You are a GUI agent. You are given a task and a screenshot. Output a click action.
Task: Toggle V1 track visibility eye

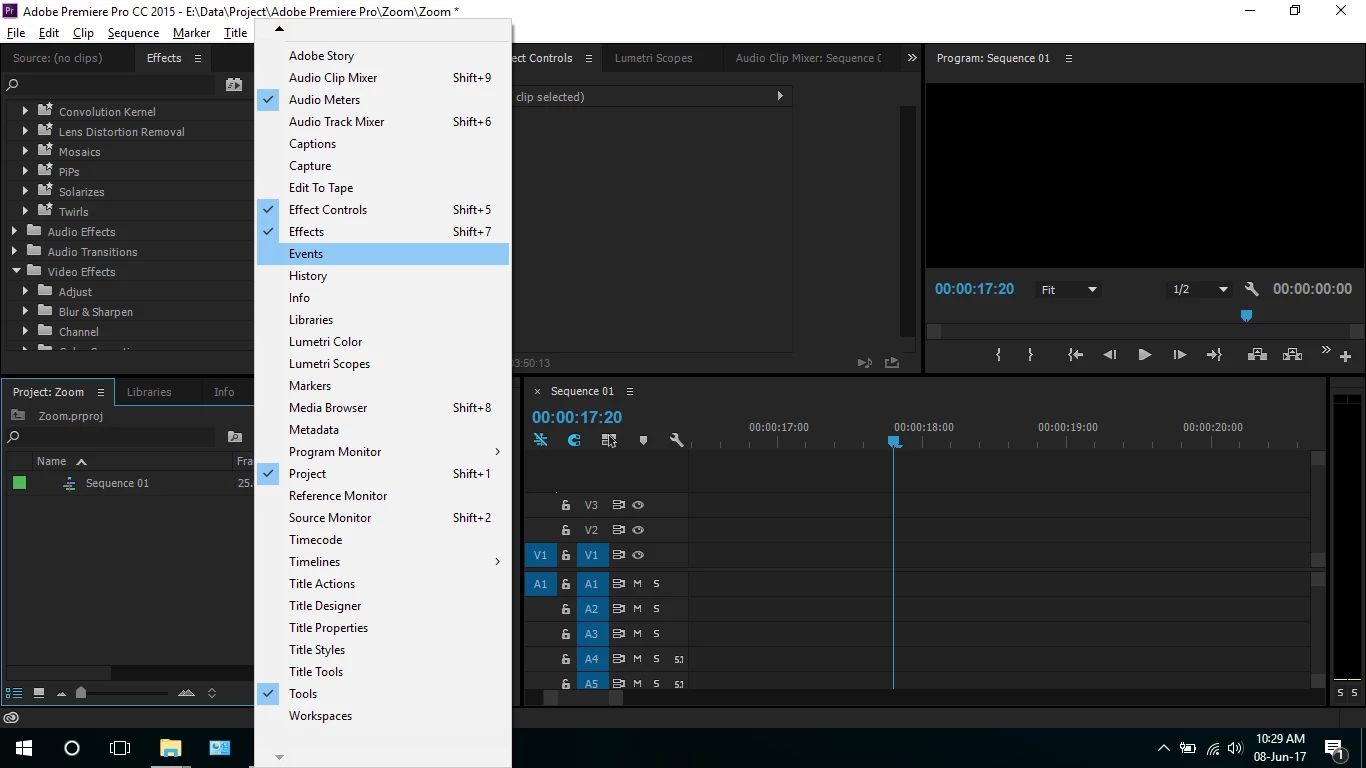(x=638, y=555)
